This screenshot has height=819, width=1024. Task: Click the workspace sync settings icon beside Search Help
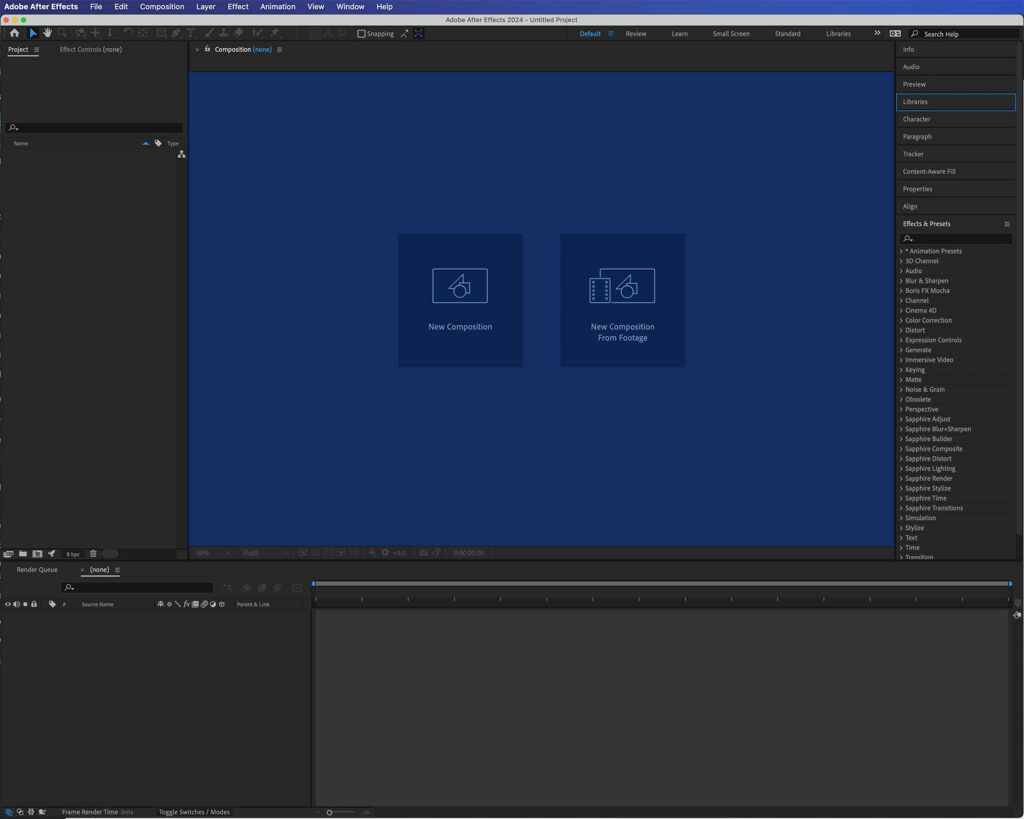click(x=895, y=33)
